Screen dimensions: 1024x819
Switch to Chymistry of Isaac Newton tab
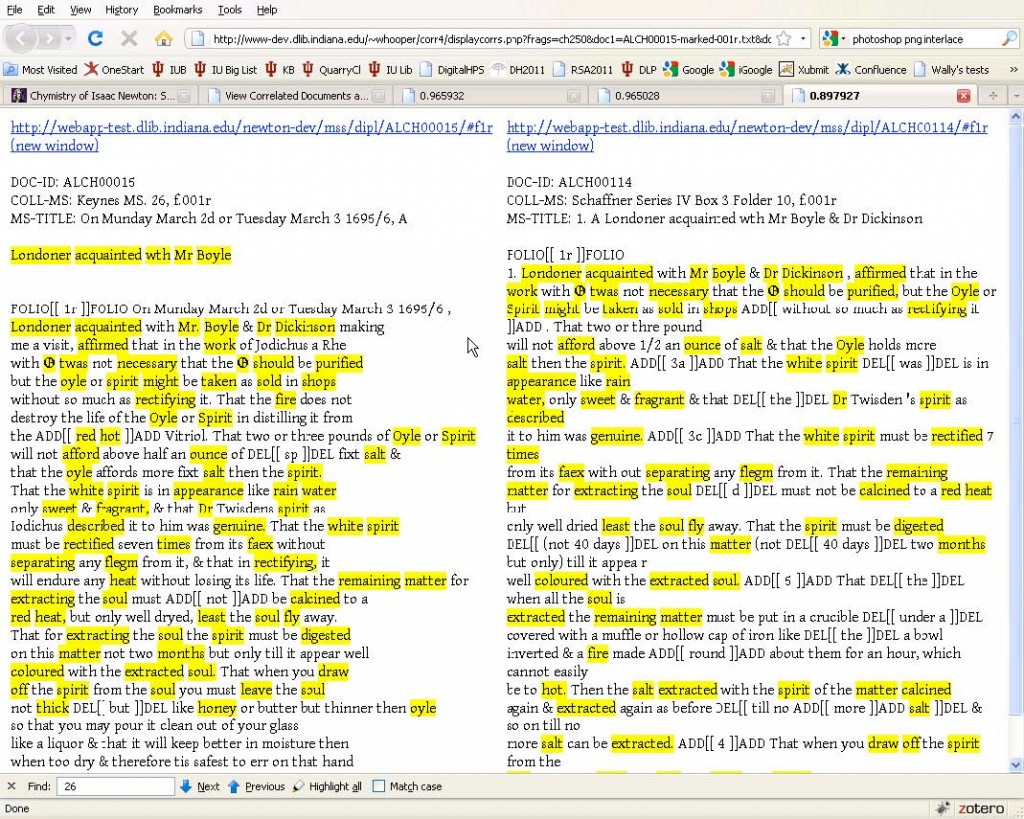[99, 95]
